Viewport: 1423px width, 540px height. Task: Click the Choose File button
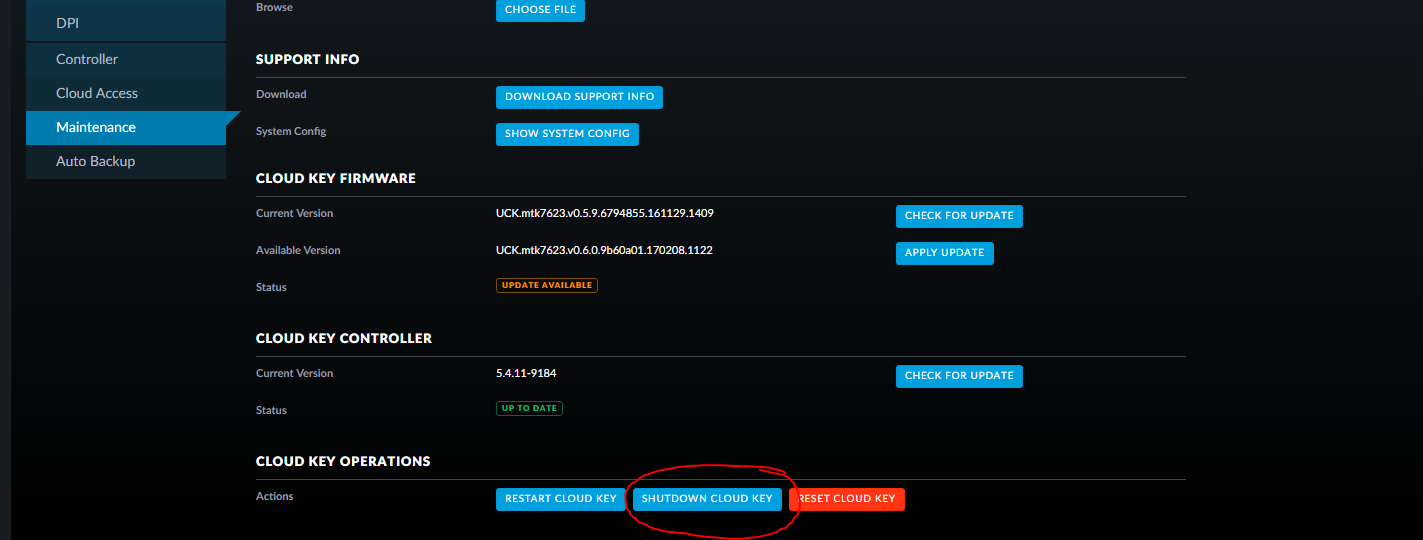(x=540, y=10)
